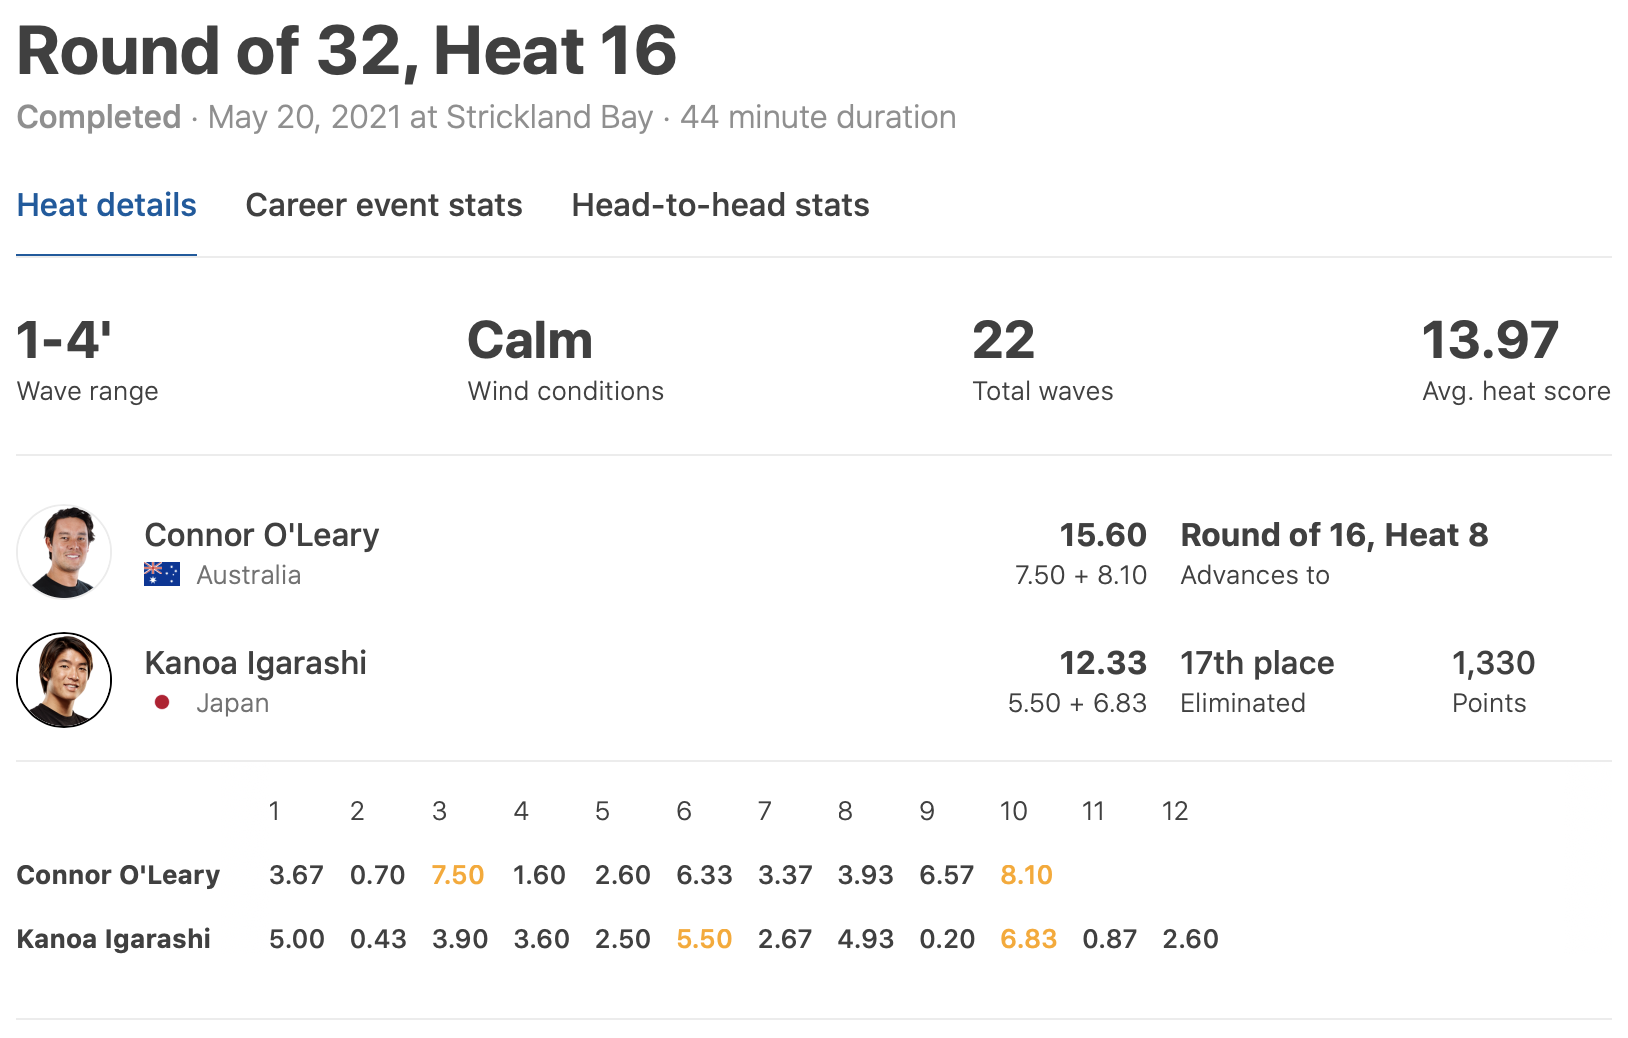Image resolution: width=1628 pixels, height=1038 pixels.
Task: Switch to Career event stats tab
Action: [x=384, y=205]
